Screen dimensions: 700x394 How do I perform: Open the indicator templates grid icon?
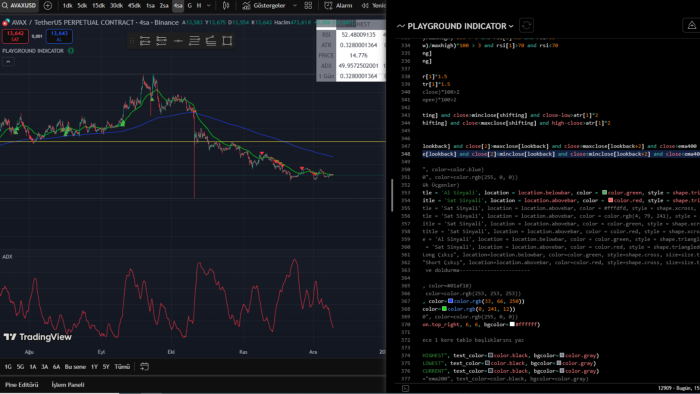[x=308, y=6]
